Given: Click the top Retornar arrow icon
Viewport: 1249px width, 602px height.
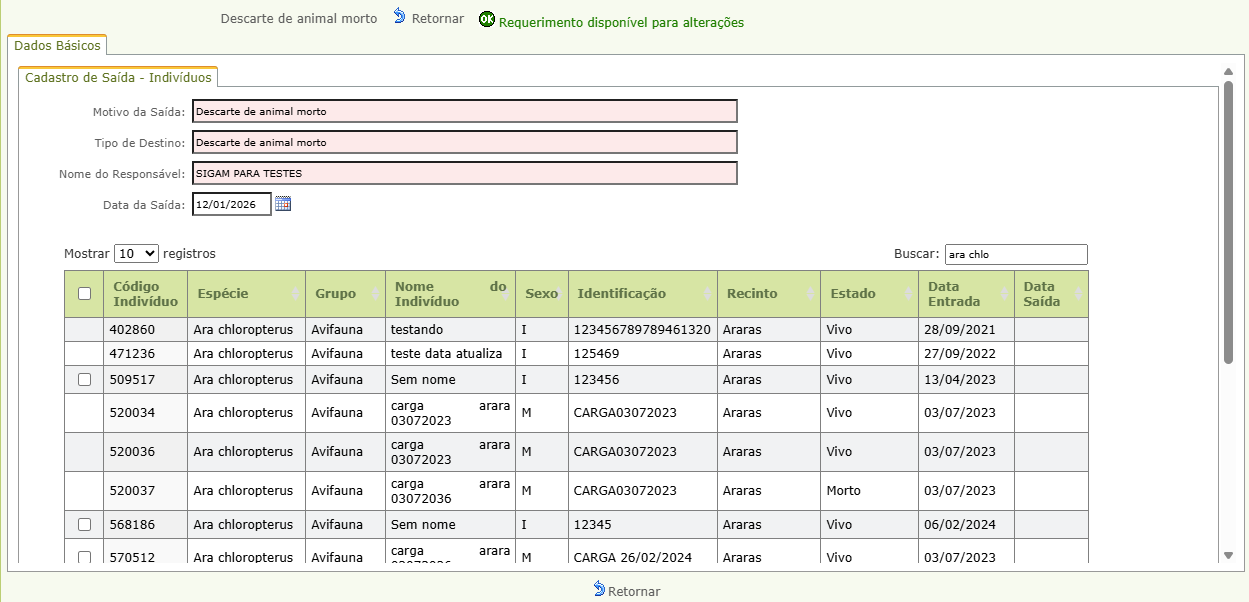Looking at the screenshot, I should point(400,17).
